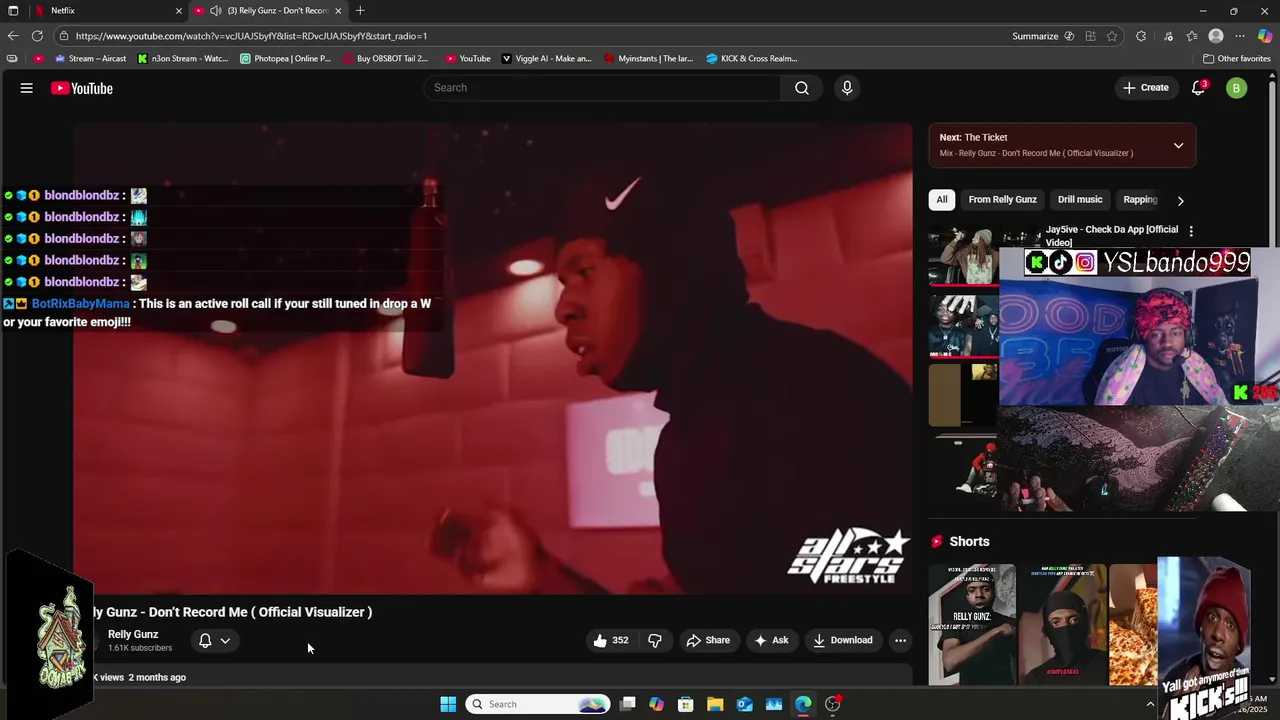
Task: Click the Create button
Action: click(x=1145, y=88)
